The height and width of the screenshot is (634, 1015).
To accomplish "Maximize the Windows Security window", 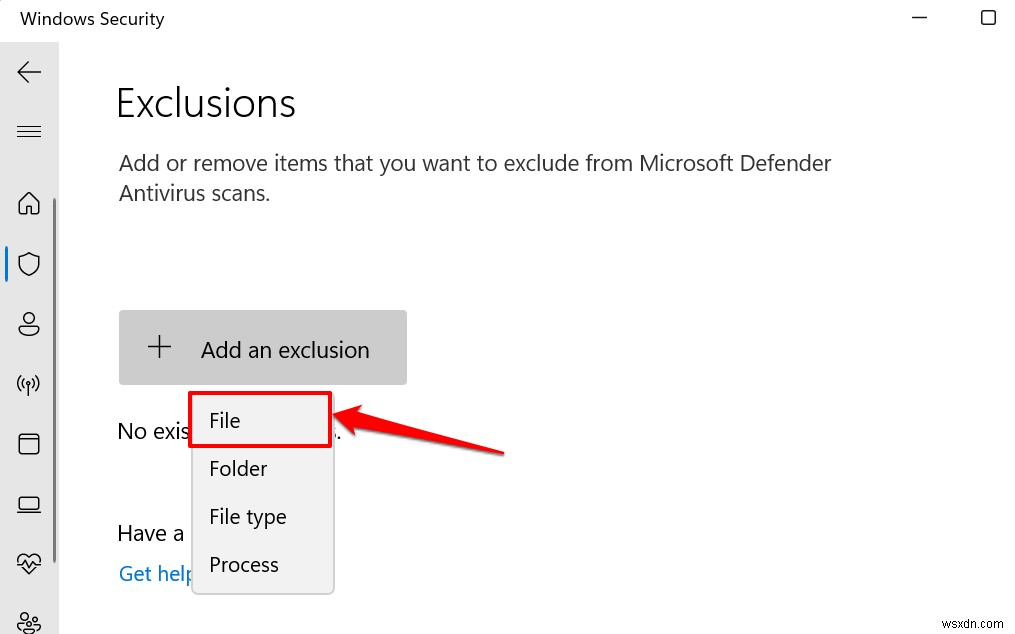I will 988,18.
